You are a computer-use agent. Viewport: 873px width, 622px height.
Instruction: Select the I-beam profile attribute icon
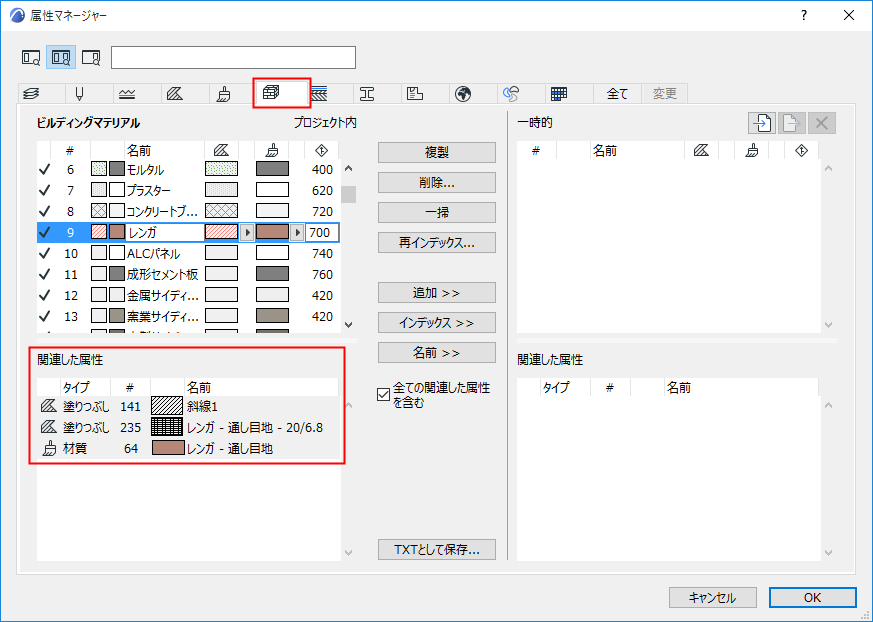click(x=367, y=93)
